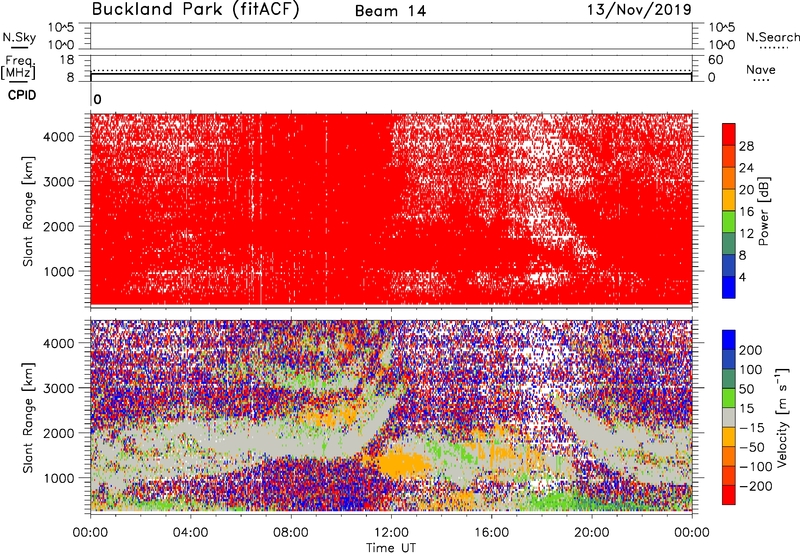Click the -100 label on Velocity colorbar
Viewport: 800px width, 554px height.
pyautogui.click(x=755, y=467)
